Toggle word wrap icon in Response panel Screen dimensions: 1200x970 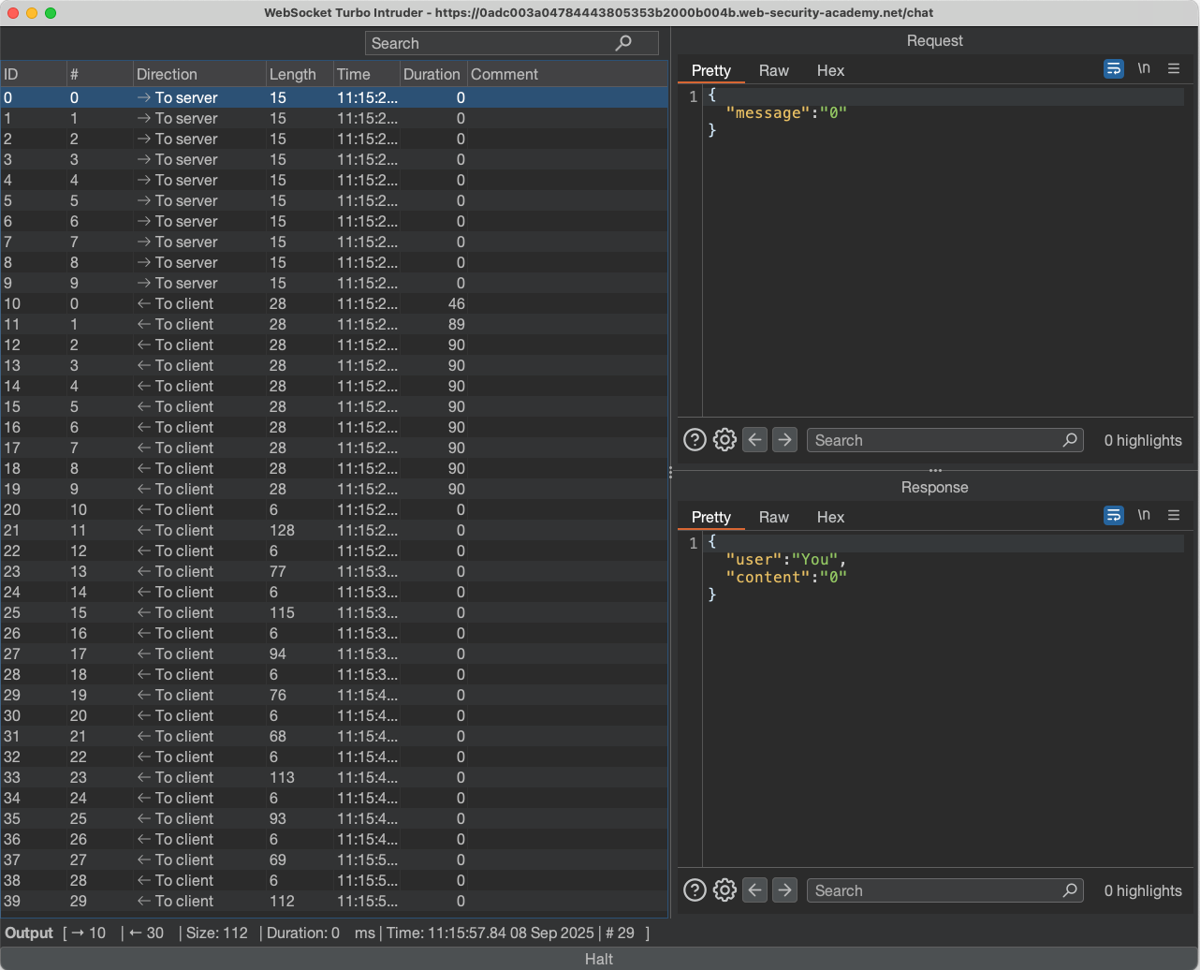pos(1113,516)
